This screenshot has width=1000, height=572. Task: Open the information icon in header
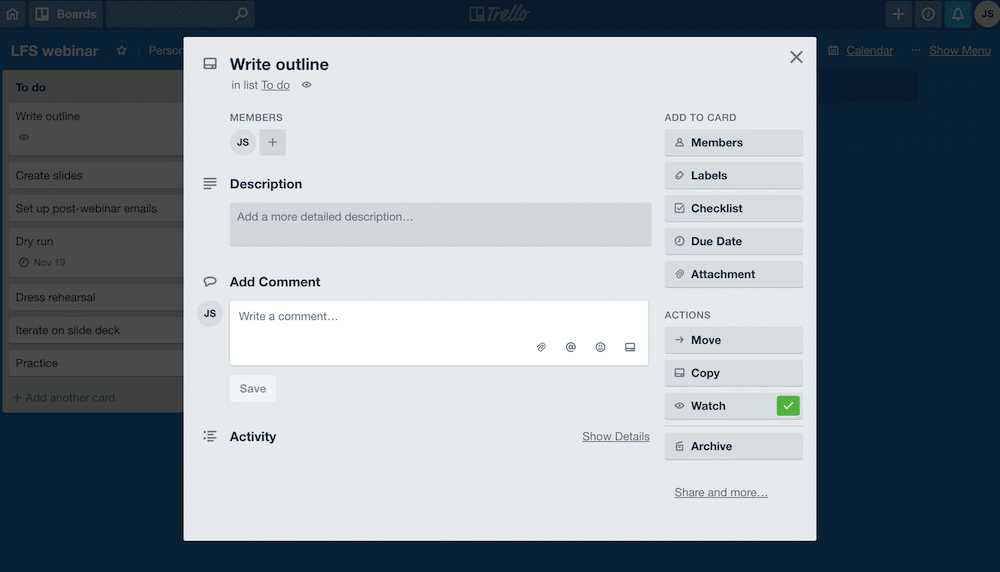point(928,13)
